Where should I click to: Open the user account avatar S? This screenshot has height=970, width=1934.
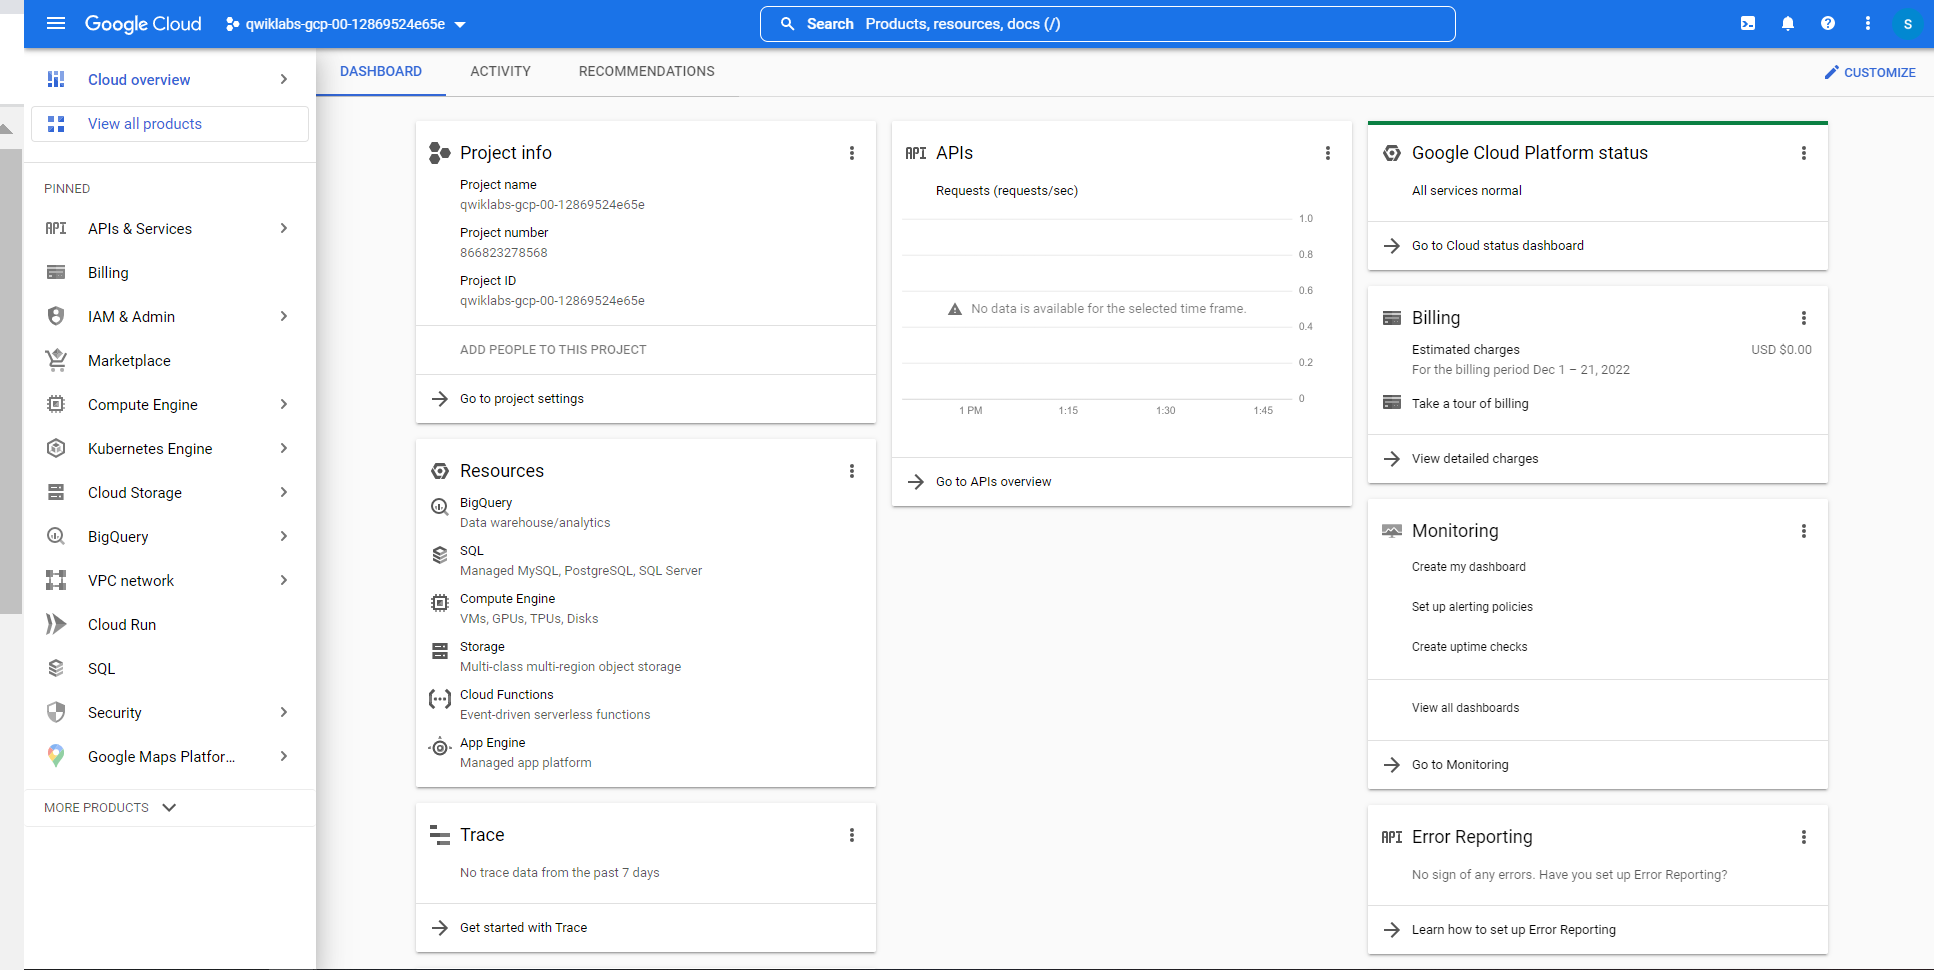point(1908,24)
